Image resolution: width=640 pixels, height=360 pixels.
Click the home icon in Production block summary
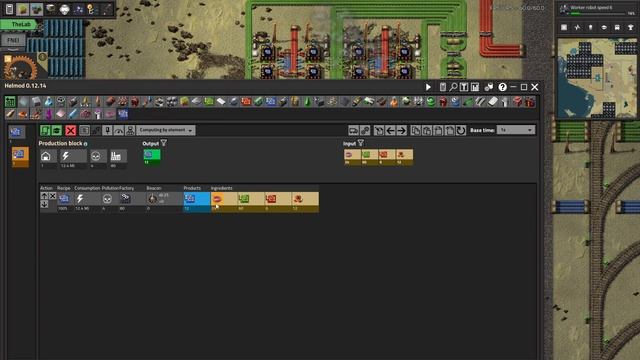[x=46, y=156]
